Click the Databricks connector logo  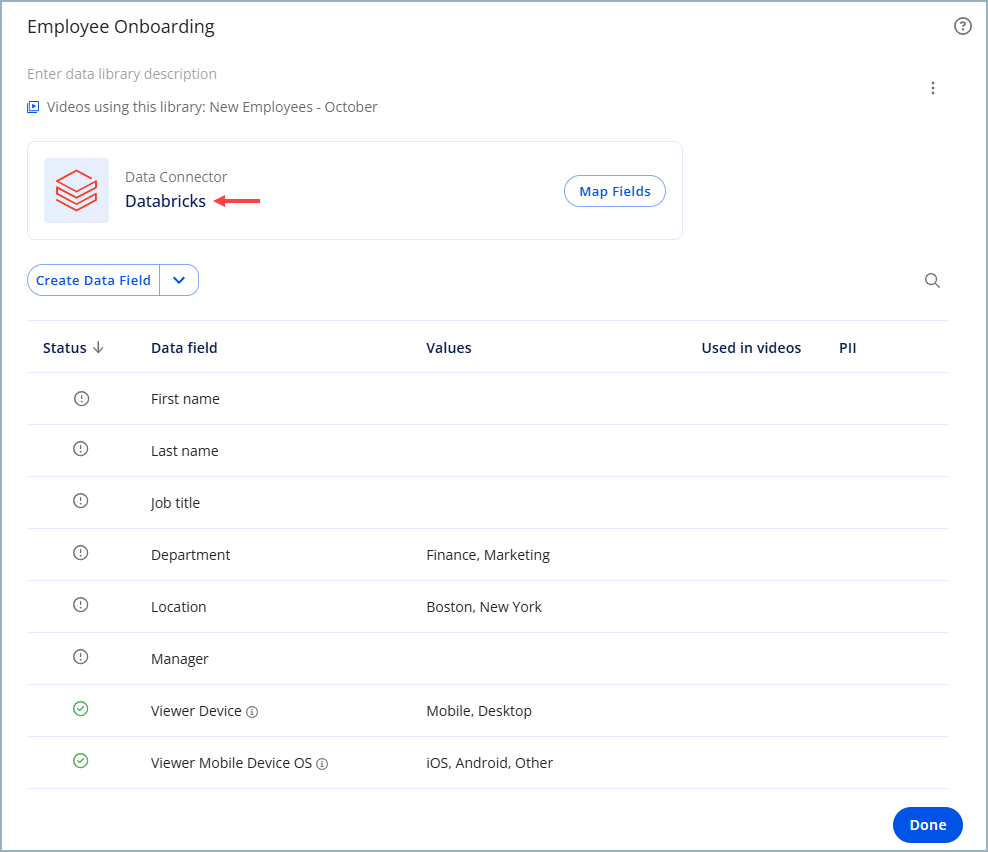77,190
